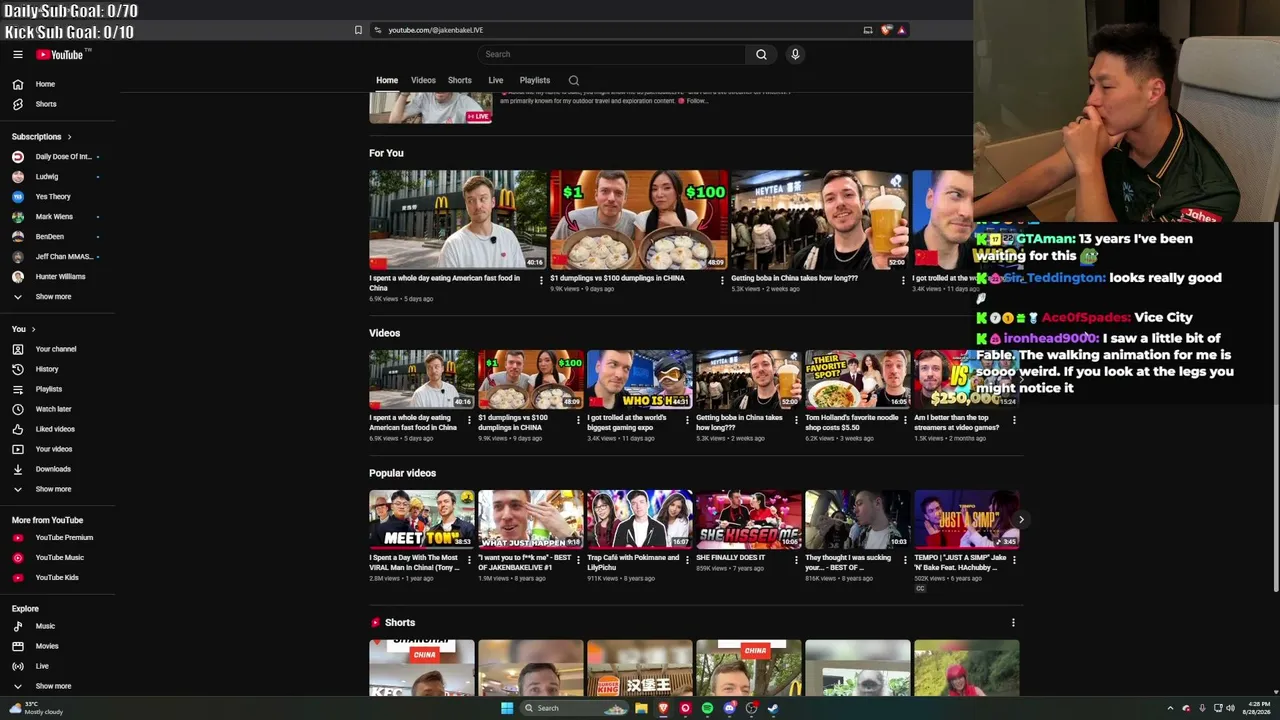The image size is (1280, 720).
Task: Click the Windows taskbar Search box
Action: click(x=575, y=708)
